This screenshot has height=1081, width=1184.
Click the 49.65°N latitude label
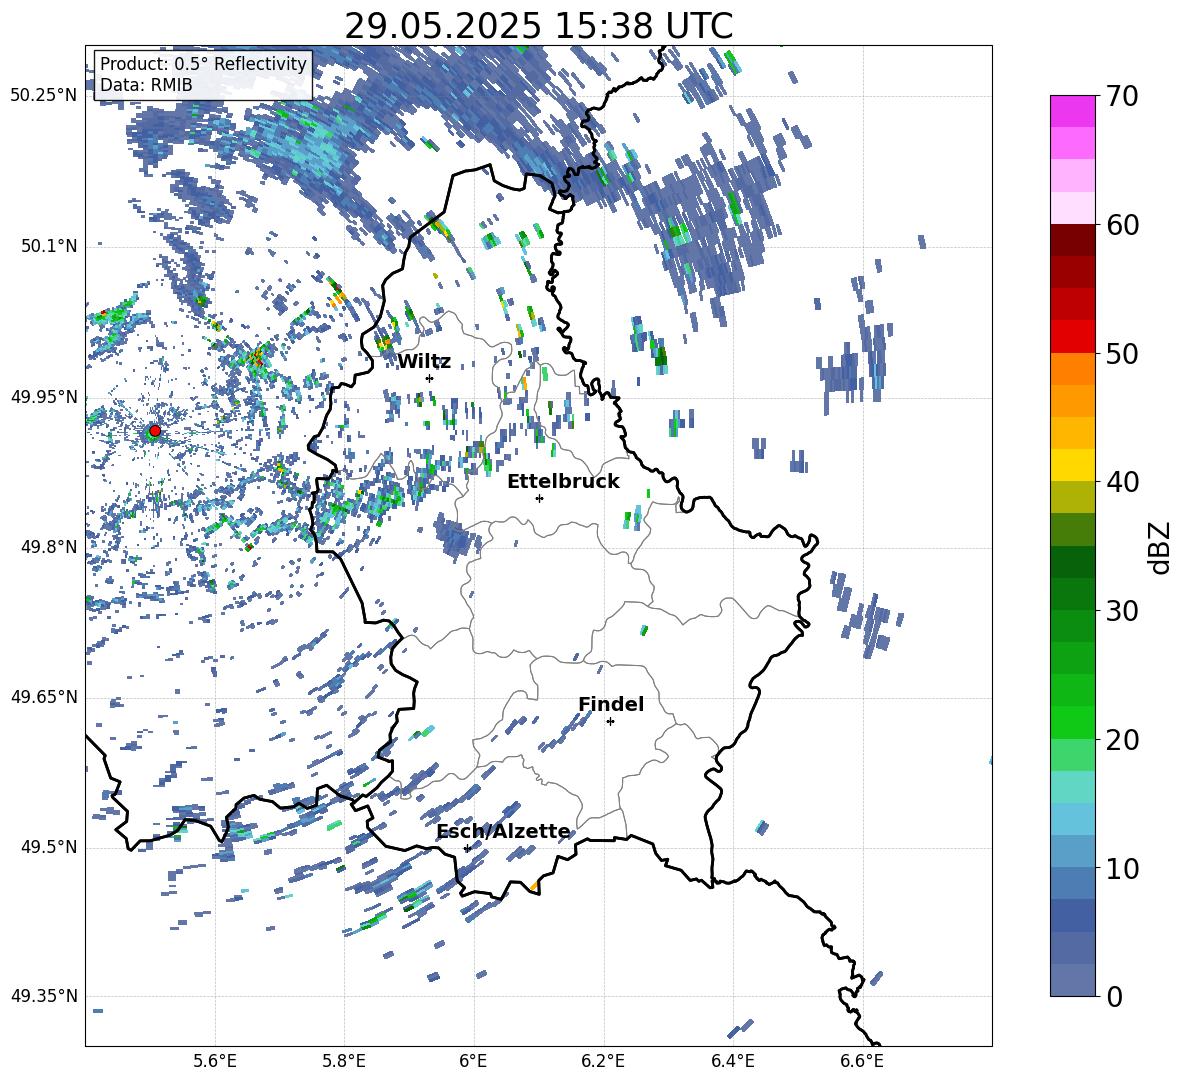[x=44, y=697]
